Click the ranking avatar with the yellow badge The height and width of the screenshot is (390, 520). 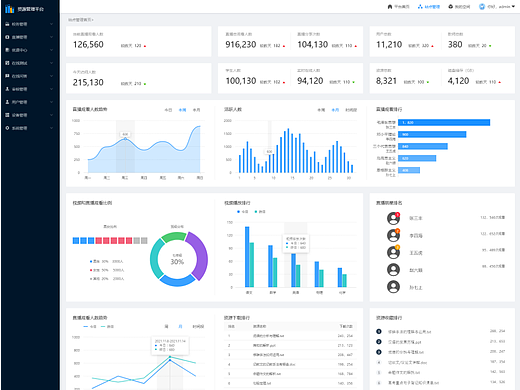click(393, 252)
